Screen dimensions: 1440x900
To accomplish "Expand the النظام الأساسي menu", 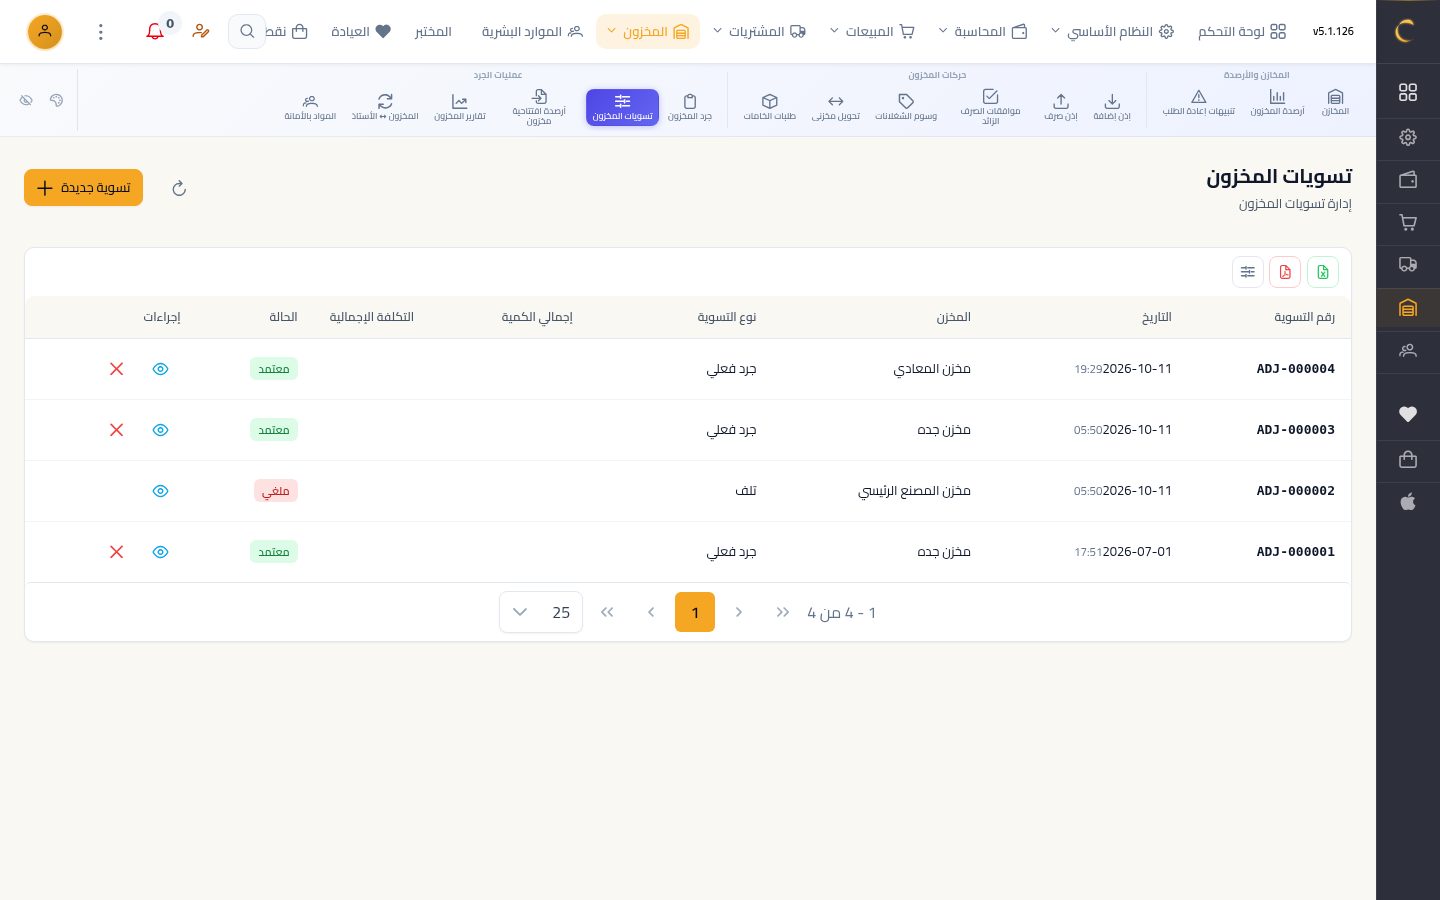I will [1112, 32].
